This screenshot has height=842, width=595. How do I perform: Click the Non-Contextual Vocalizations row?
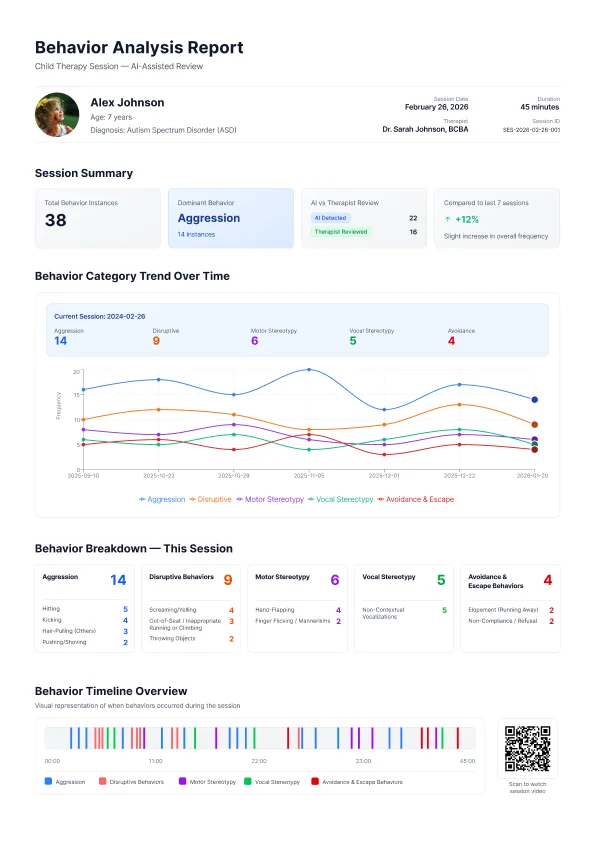click(404, 613)
